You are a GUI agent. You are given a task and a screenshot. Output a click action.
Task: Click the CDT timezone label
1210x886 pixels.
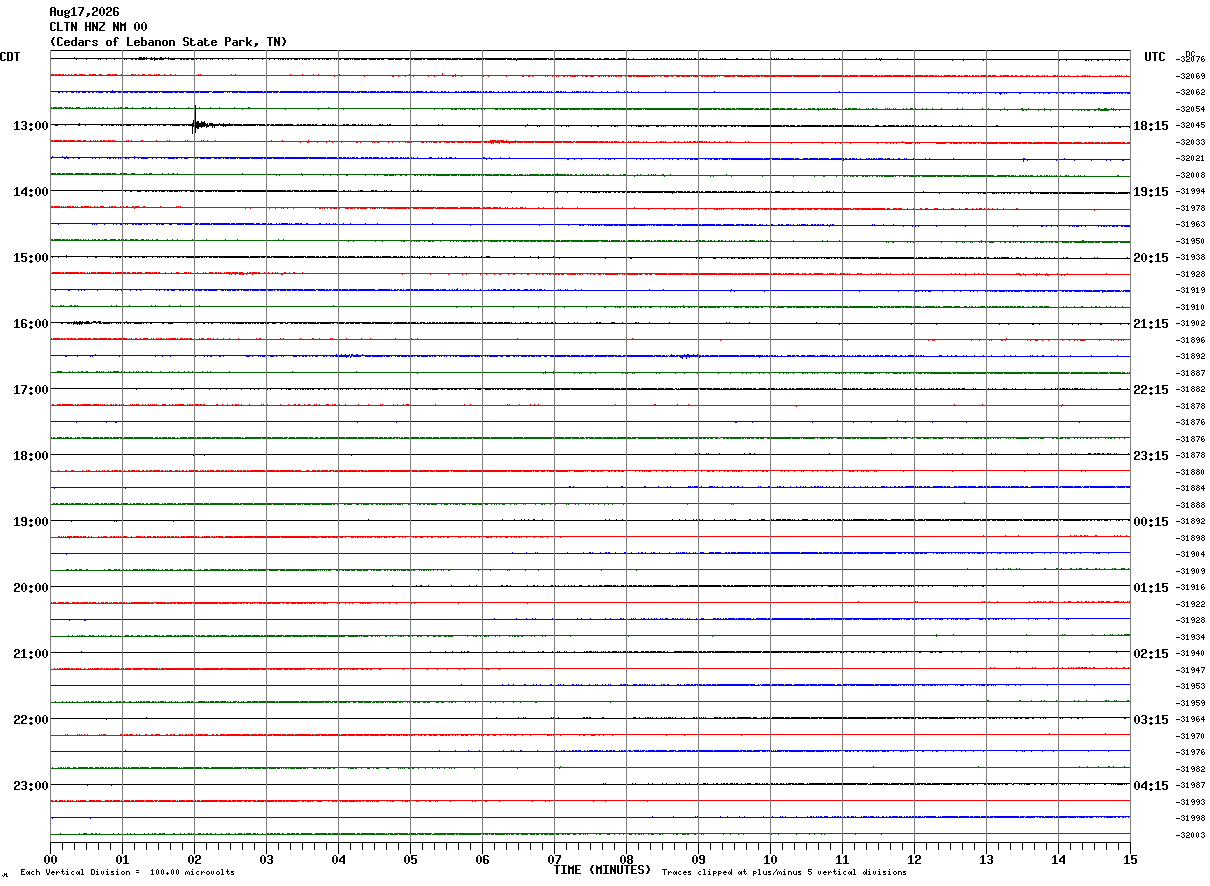(x=10, y=57)
